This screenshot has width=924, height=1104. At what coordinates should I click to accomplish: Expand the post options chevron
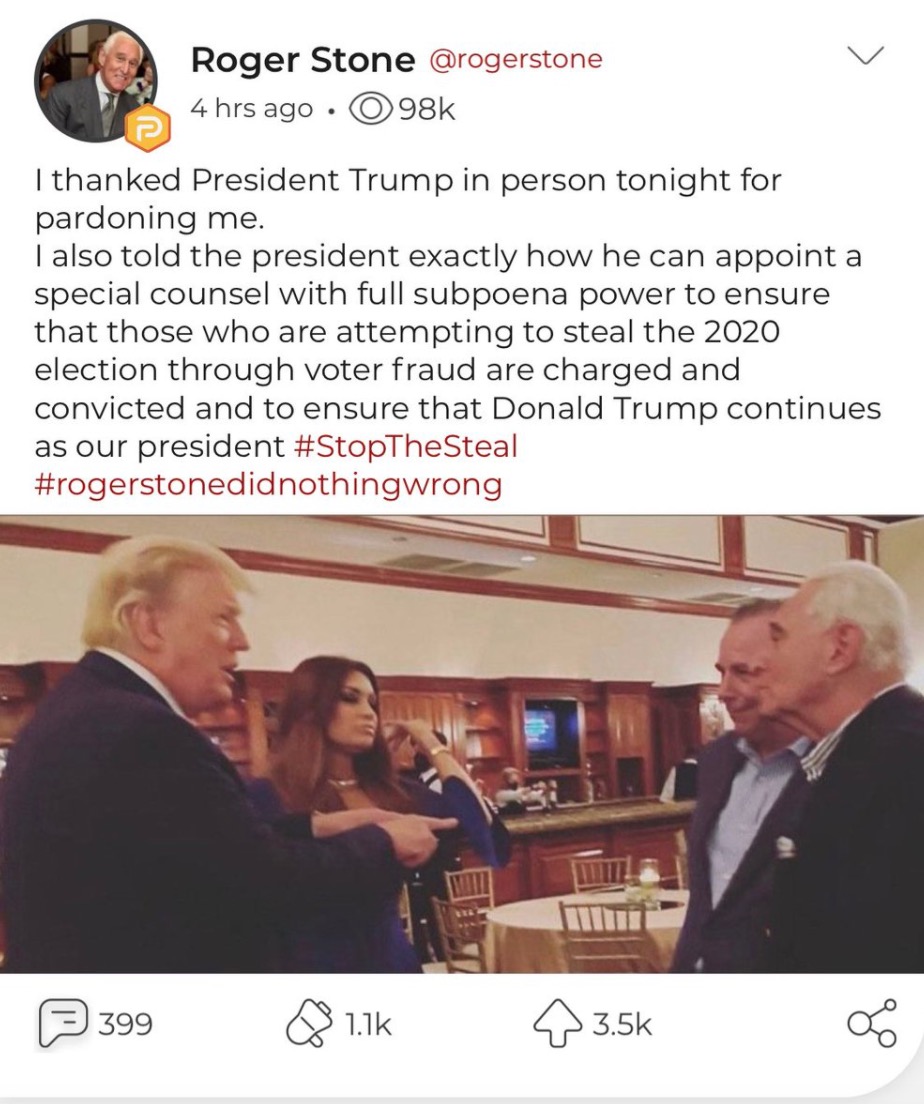click(864, 54)
